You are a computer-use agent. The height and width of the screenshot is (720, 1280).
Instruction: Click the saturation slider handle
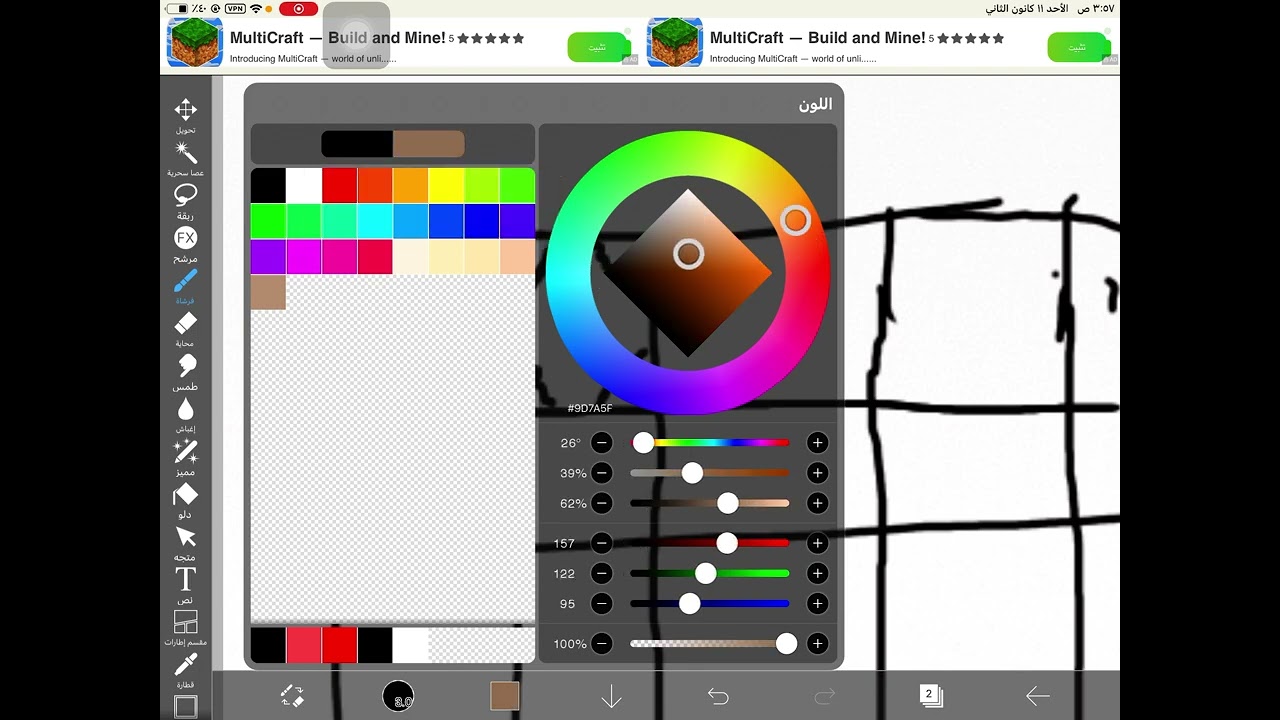692,473
